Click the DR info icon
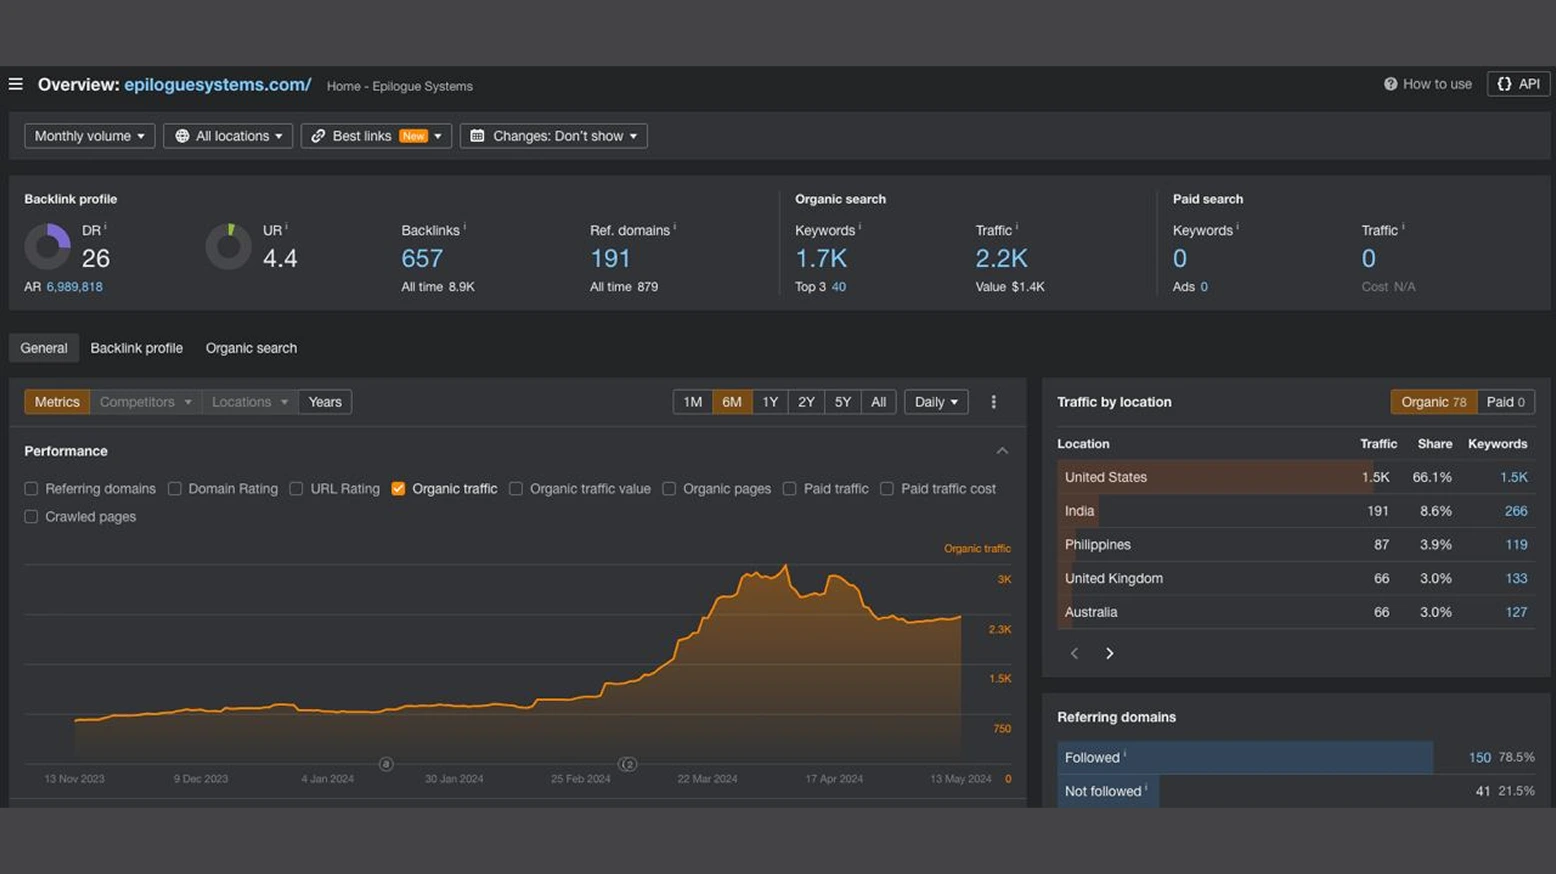 click(105, 228)
